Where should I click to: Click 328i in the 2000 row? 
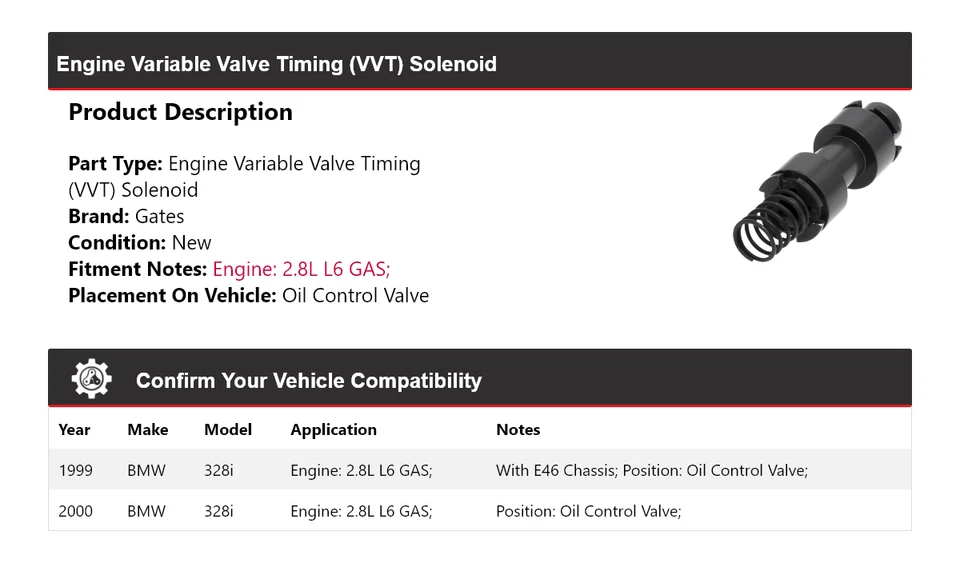tap(218, 511)
